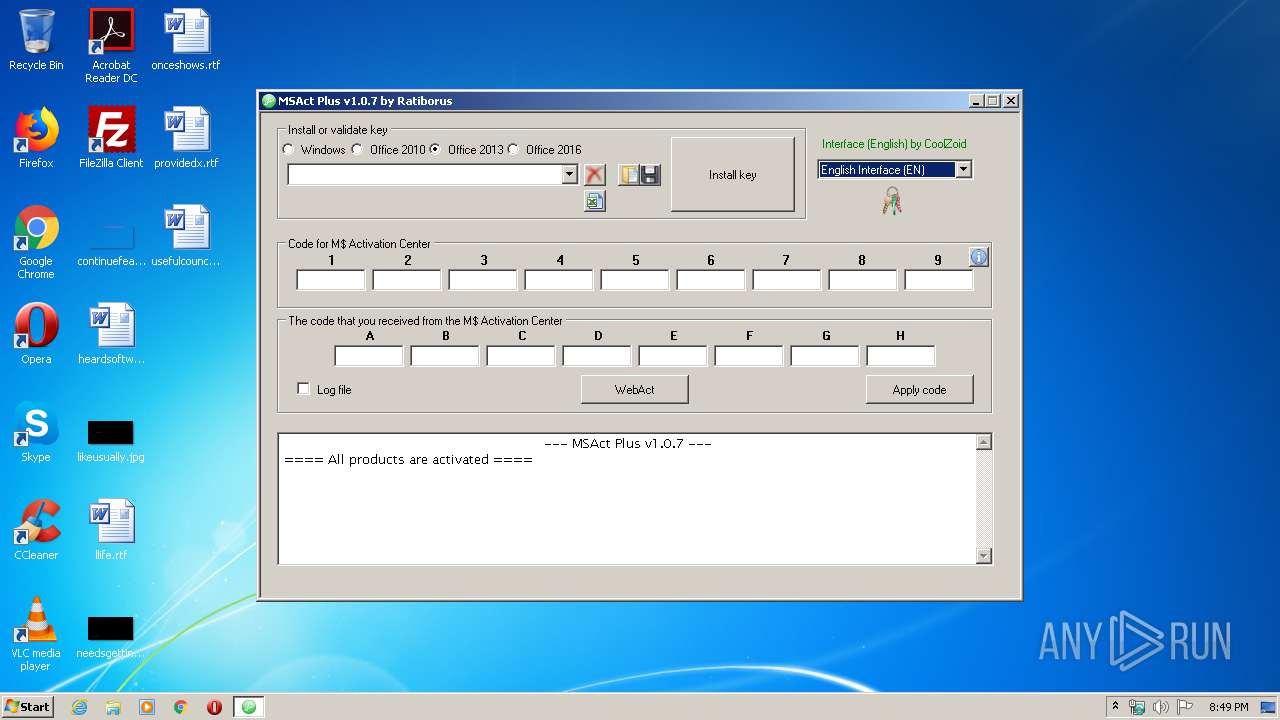Open Chrome from the taskbar
This screenshot has width=1280, height=720.
180,707
